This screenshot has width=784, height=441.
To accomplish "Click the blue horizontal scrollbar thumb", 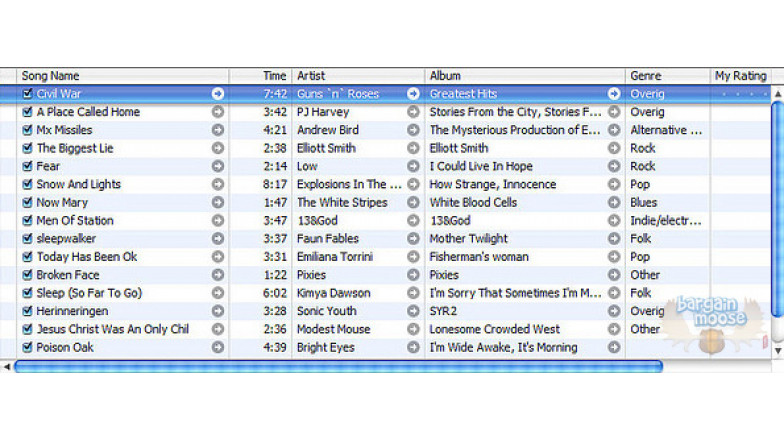I will (338, 366).
